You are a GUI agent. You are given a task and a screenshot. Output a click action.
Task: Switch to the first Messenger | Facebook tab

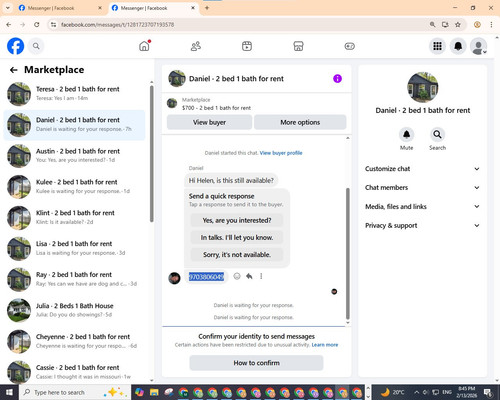tap(60, 8)
